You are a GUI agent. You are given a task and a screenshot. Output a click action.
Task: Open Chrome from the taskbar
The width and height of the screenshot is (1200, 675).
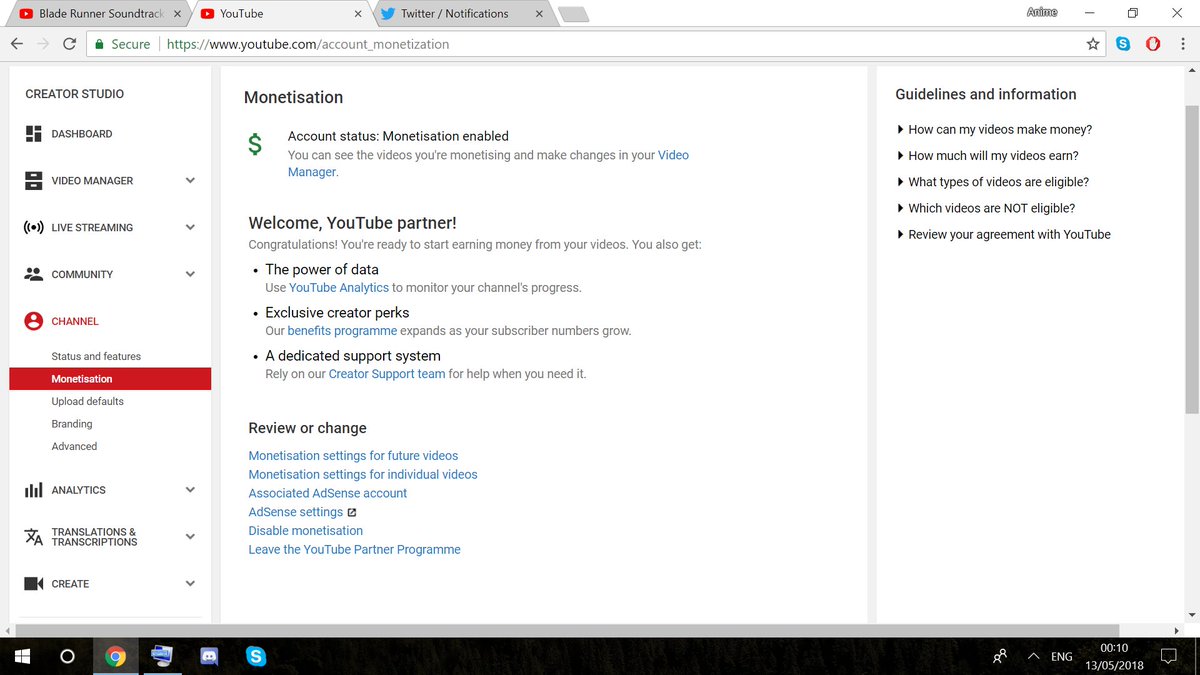click(x=116, y=657)
